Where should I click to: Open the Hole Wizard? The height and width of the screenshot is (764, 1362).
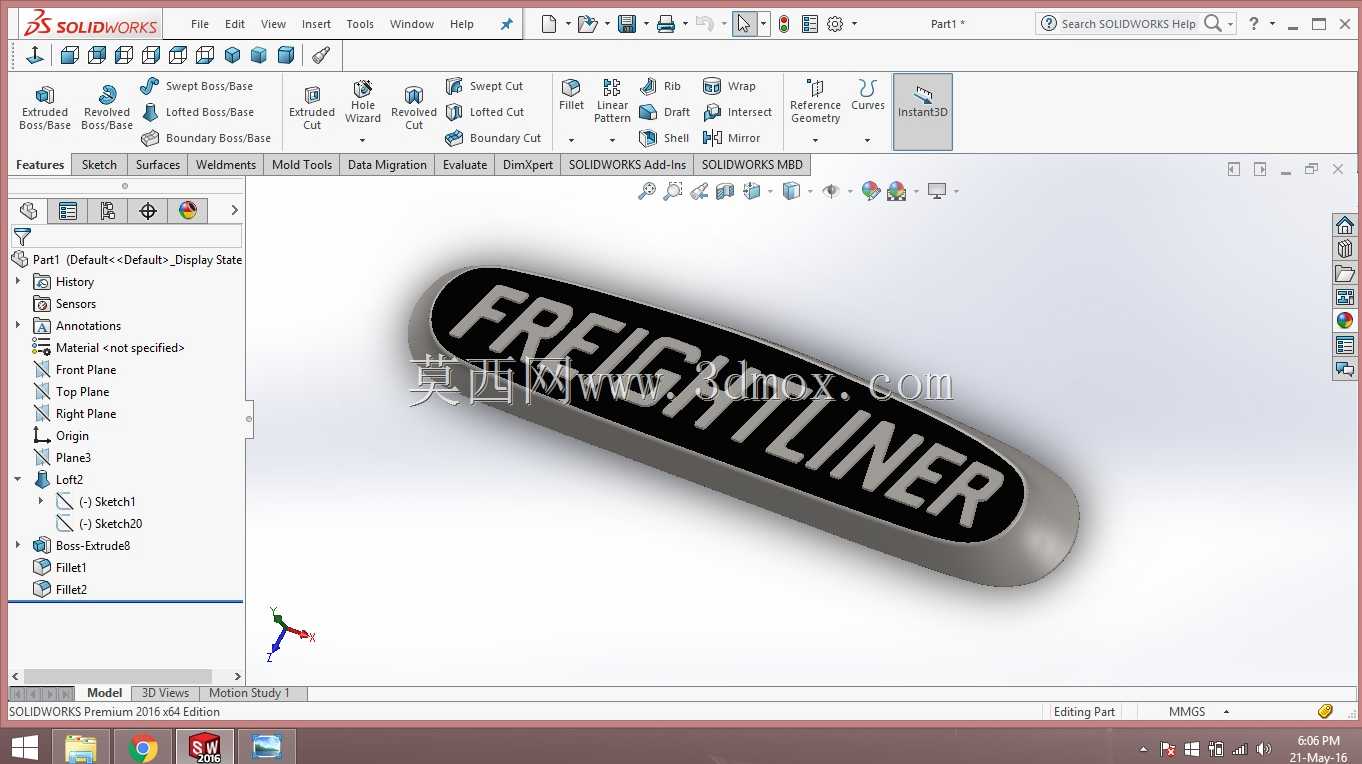click(363, 102)
